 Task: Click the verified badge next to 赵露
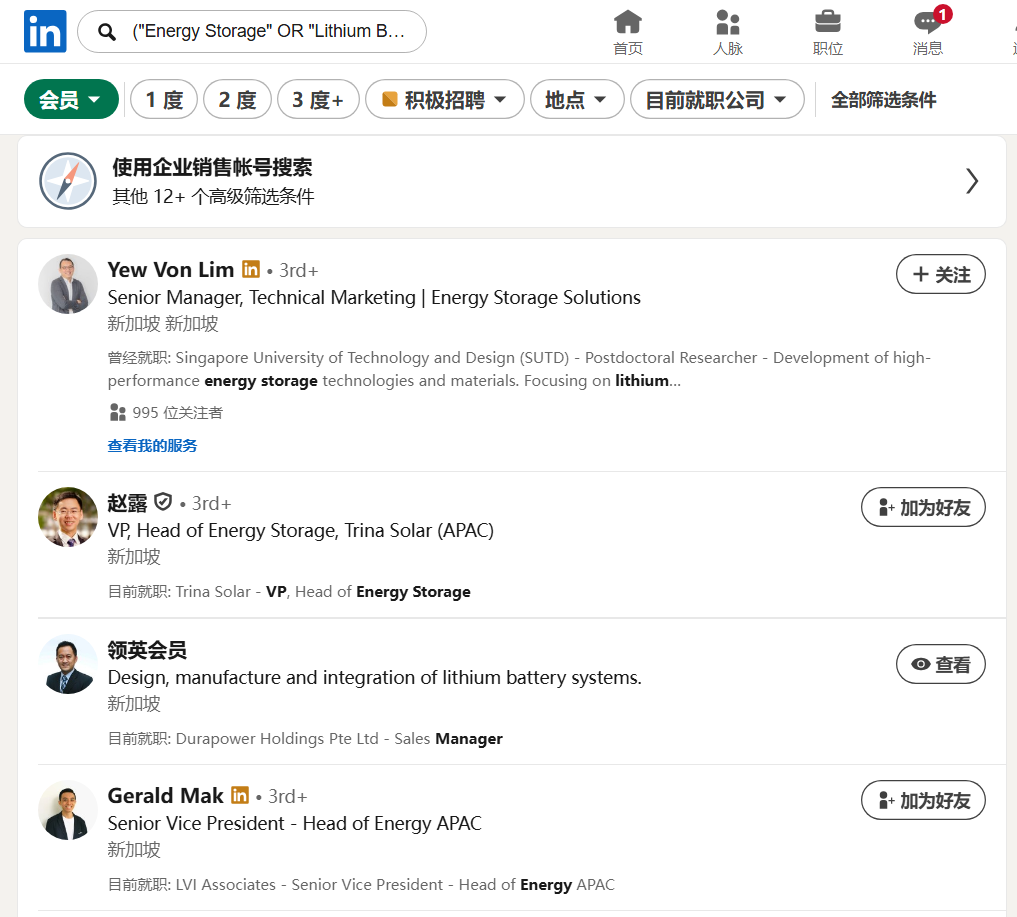(x=162, y=501)
